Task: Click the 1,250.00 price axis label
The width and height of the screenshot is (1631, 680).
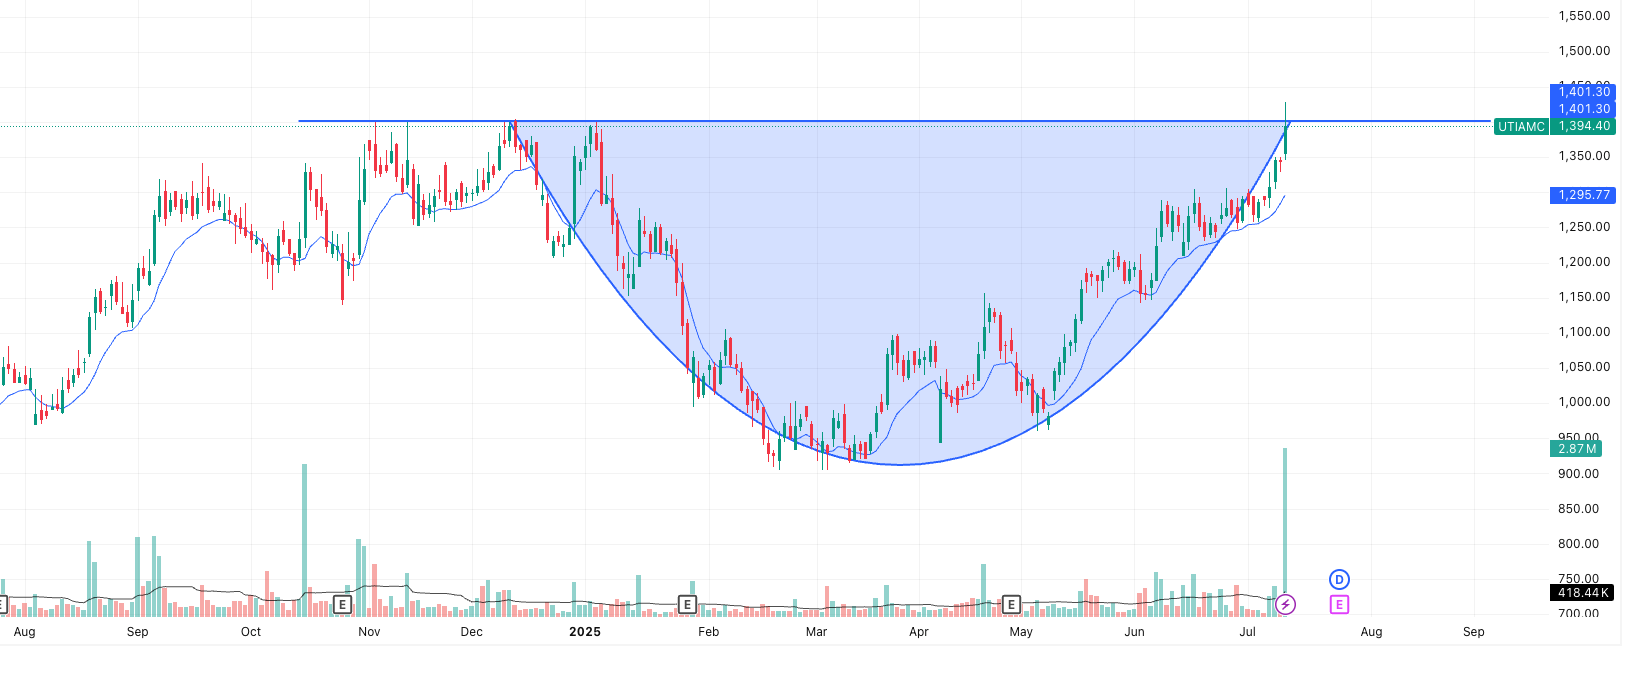Action: pos(1584,227)
